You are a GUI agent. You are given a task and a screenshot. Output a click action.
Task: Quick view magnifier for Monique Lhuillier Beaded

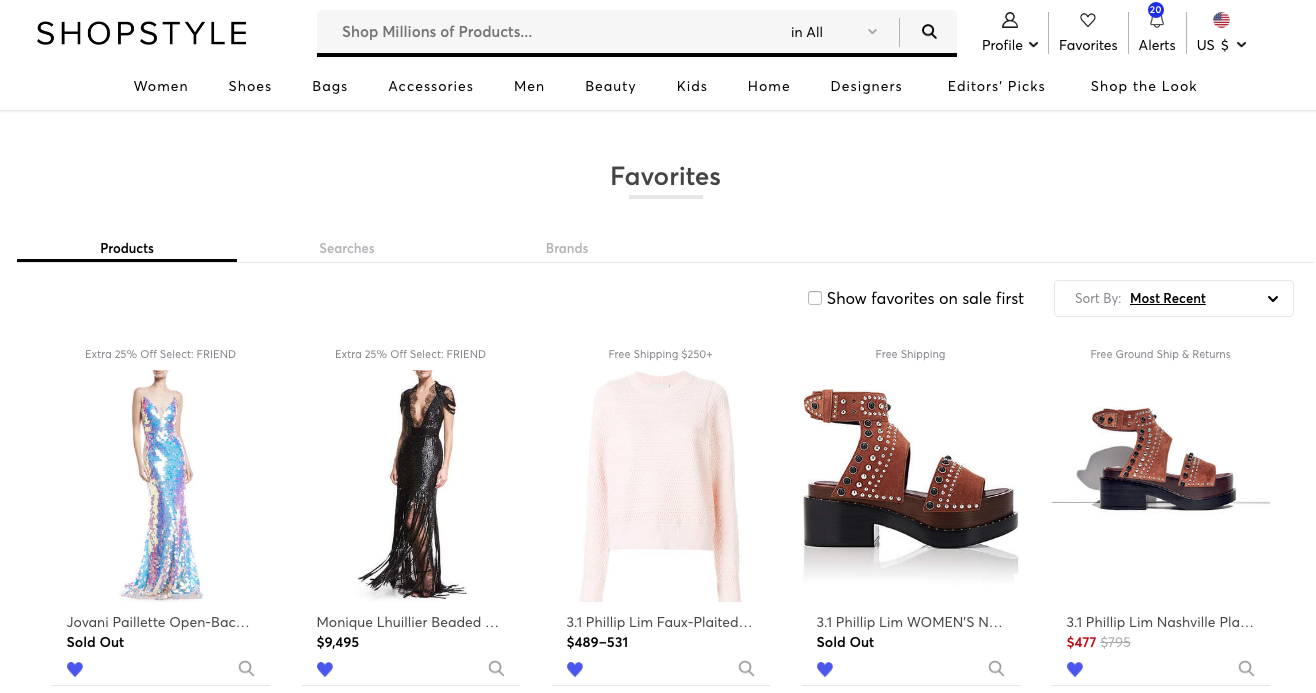pos(496,669)
